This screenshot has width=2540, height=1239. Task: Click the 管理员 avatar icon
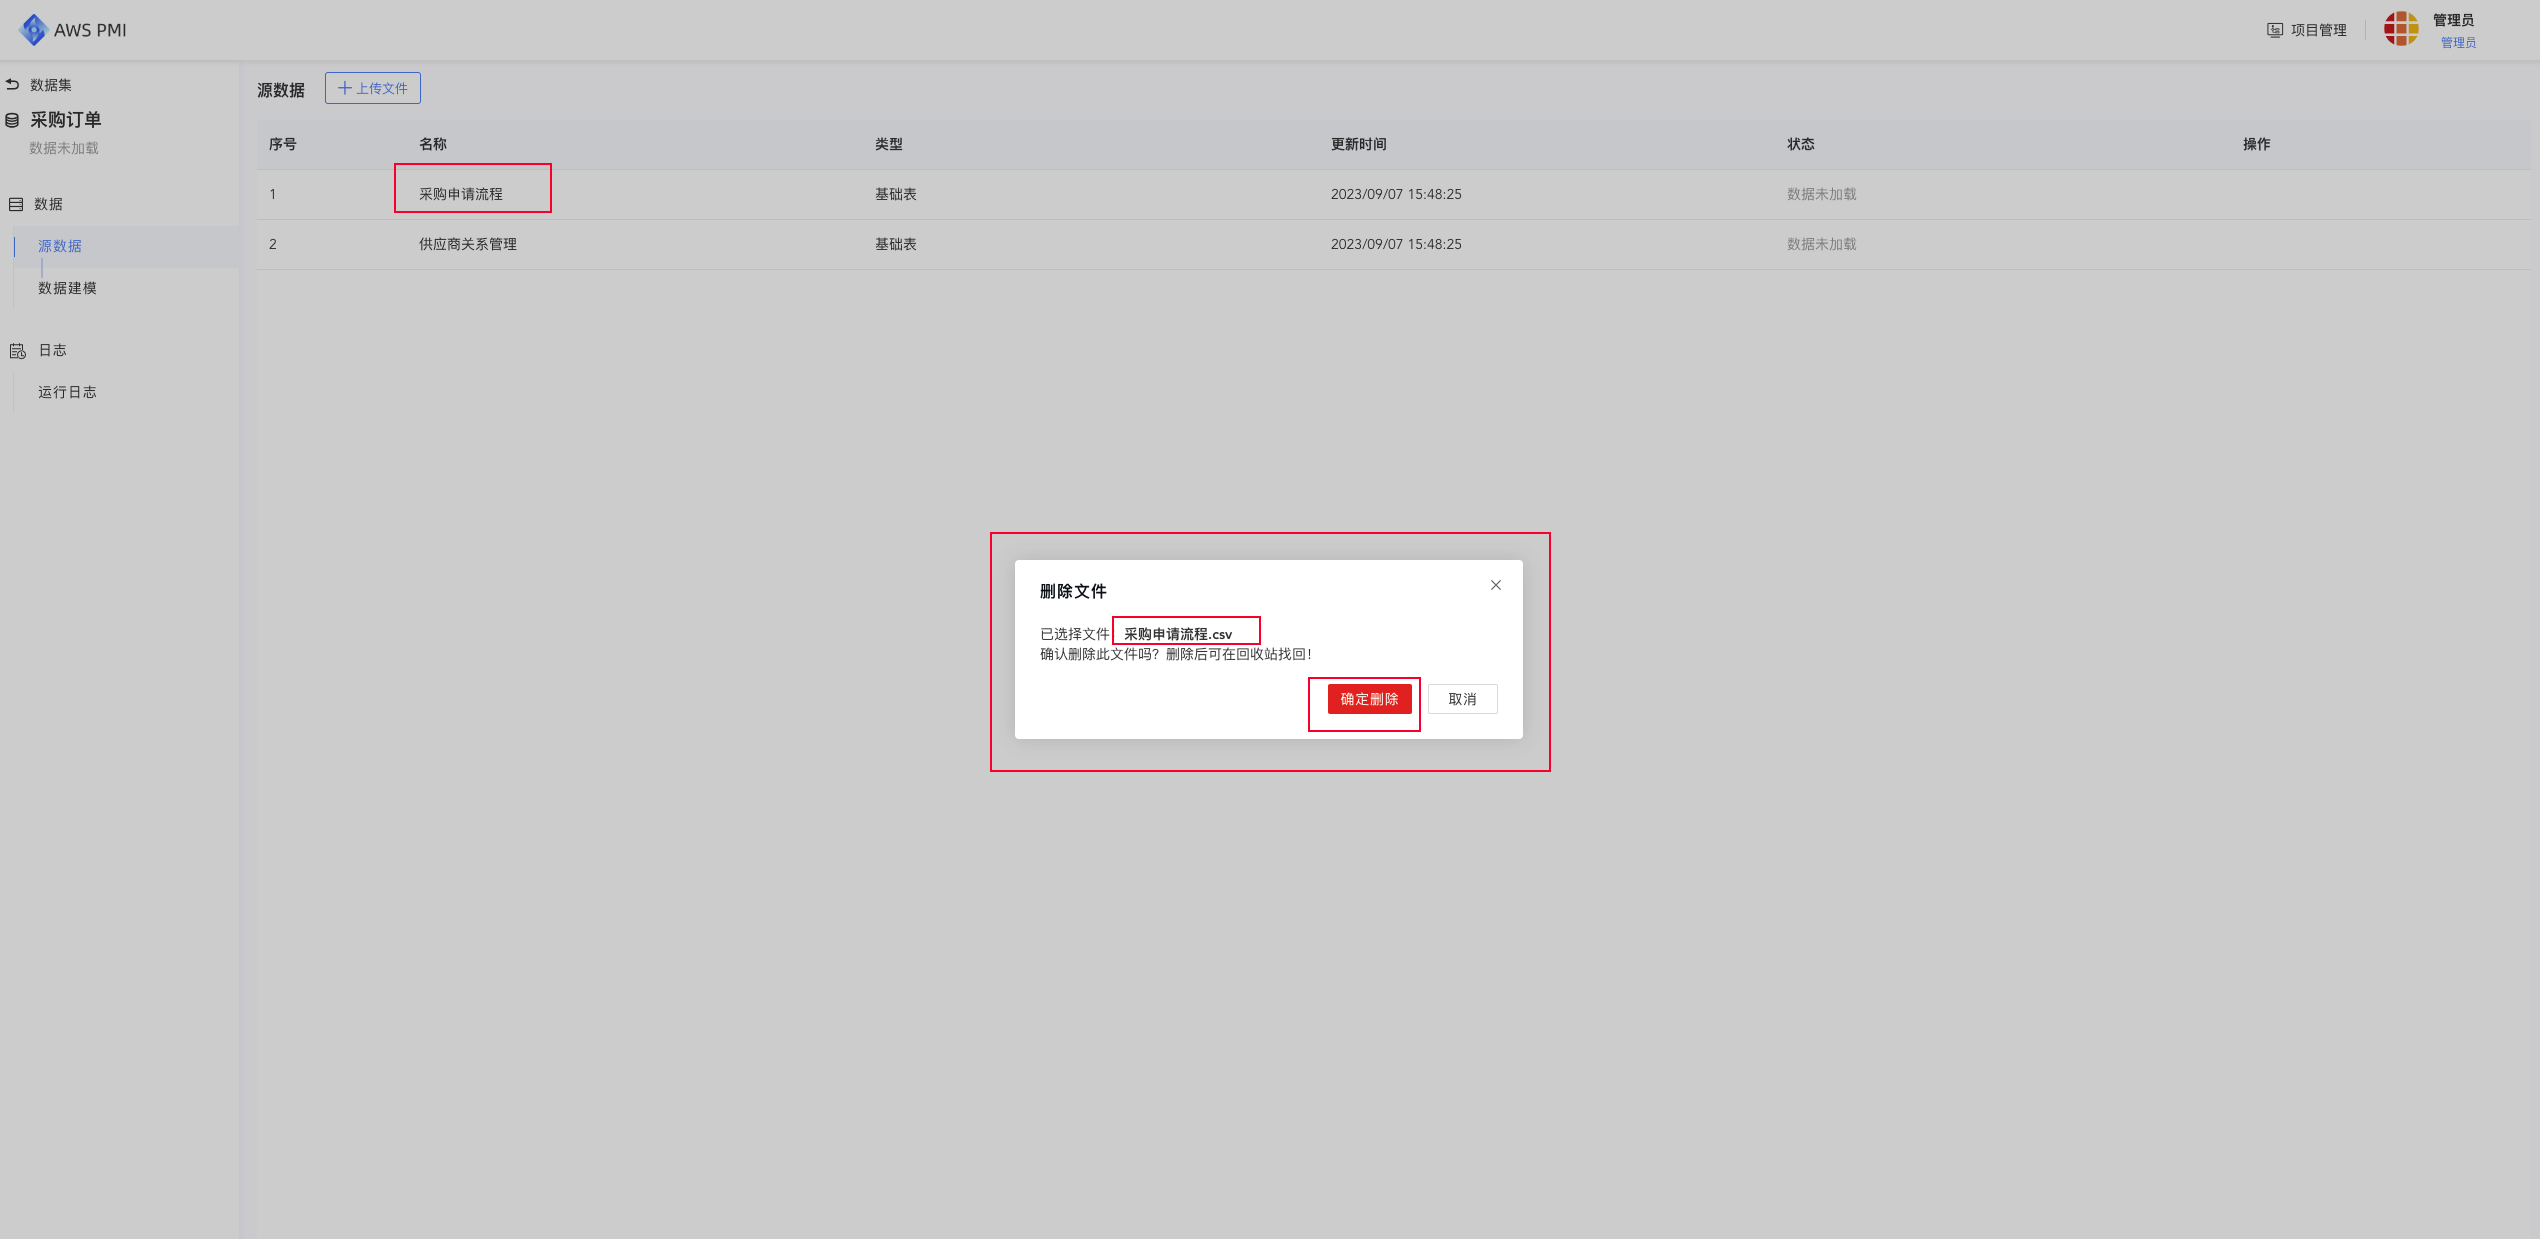2401,29
